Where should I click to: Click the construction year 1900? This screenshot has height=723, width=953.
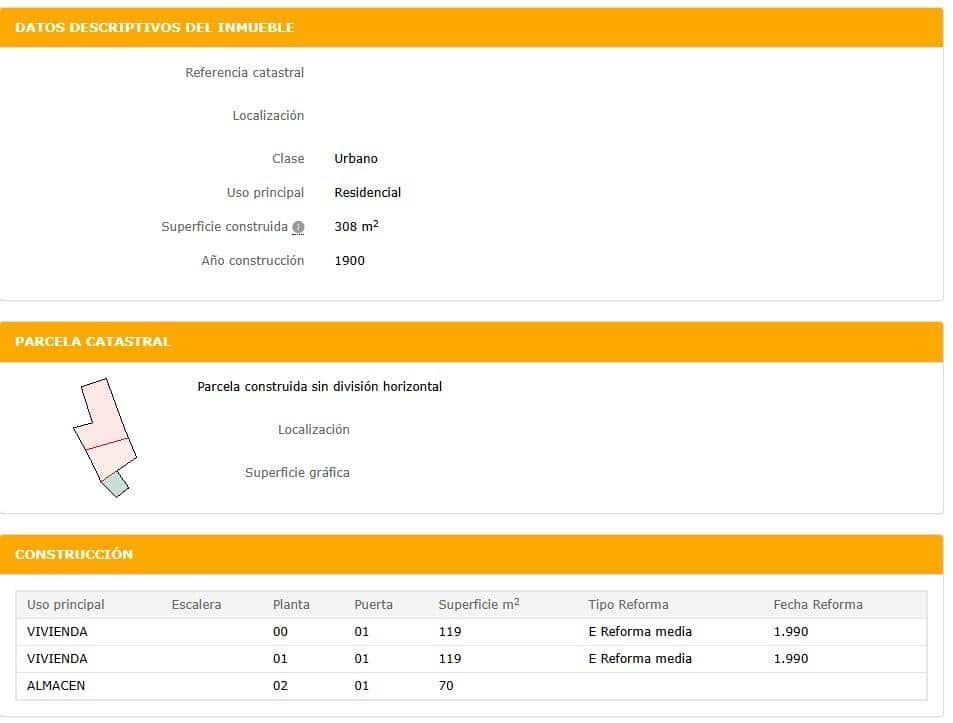click(x=350, y=260)
